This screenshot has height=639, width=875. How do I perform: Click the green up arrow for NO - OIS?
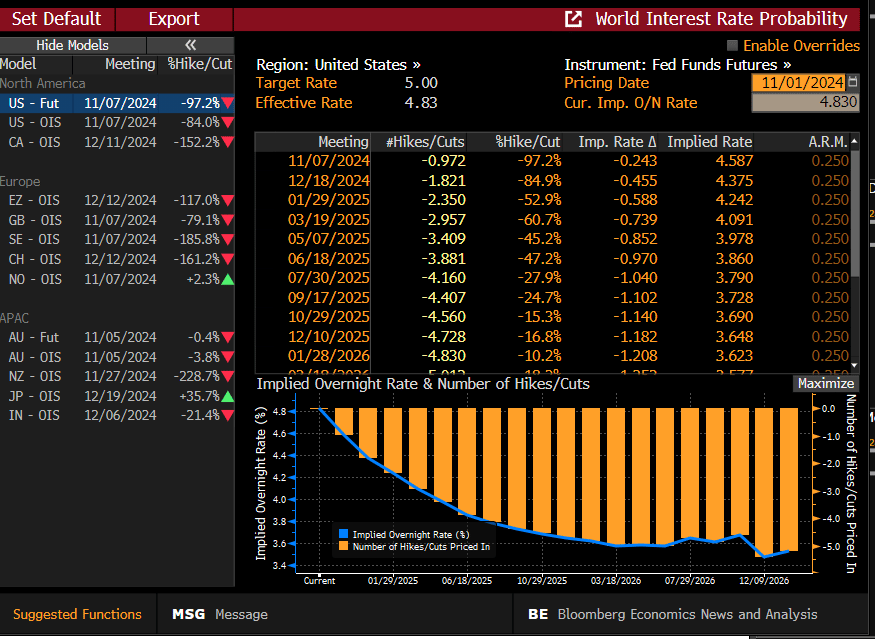point(228,280)
